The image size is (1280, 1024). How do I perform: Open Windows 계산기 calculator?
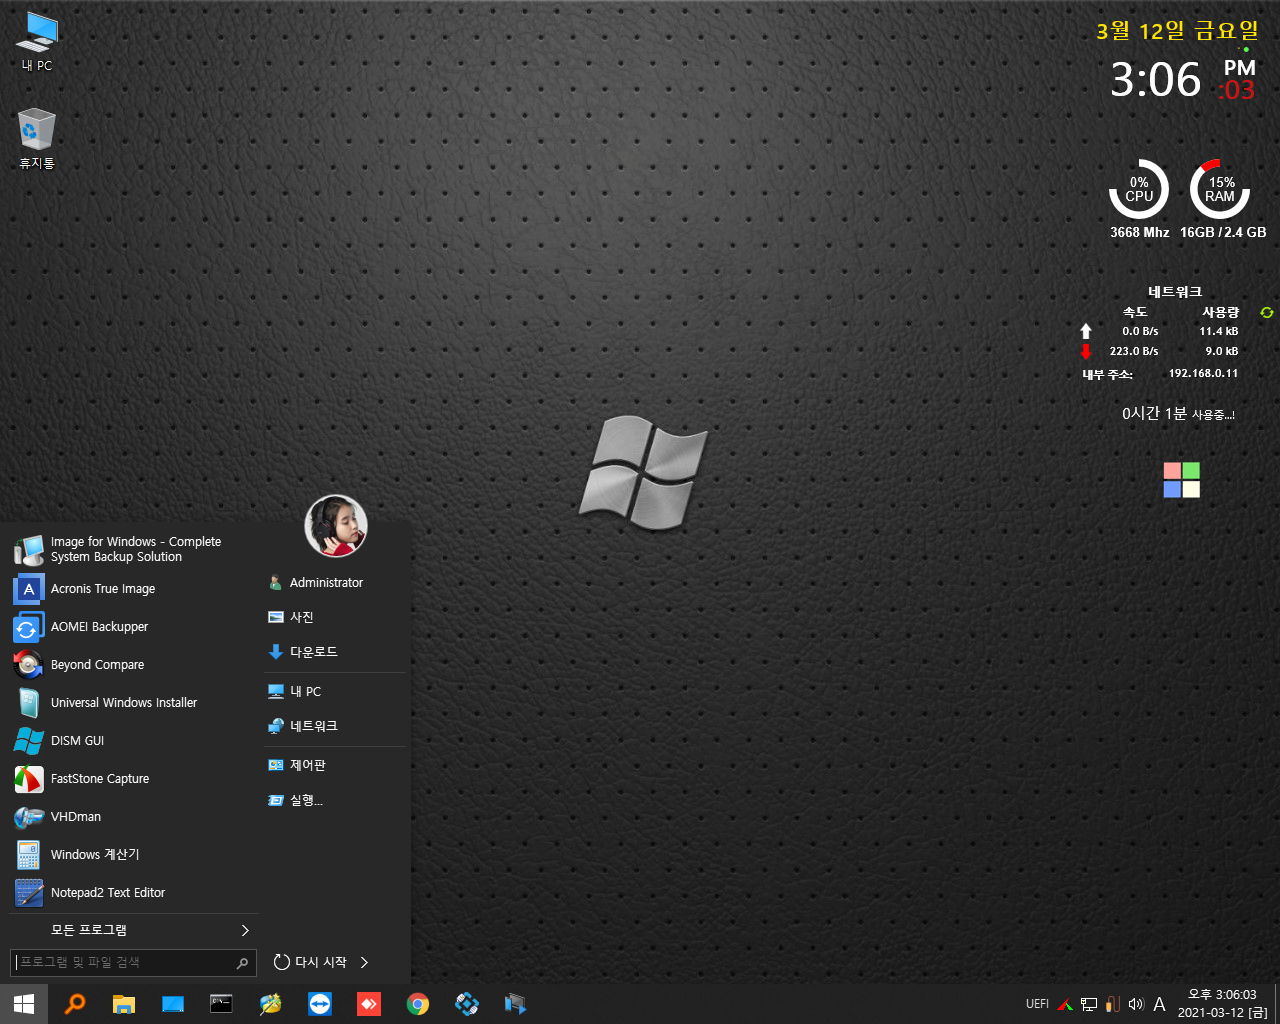[x=133, y=855]
